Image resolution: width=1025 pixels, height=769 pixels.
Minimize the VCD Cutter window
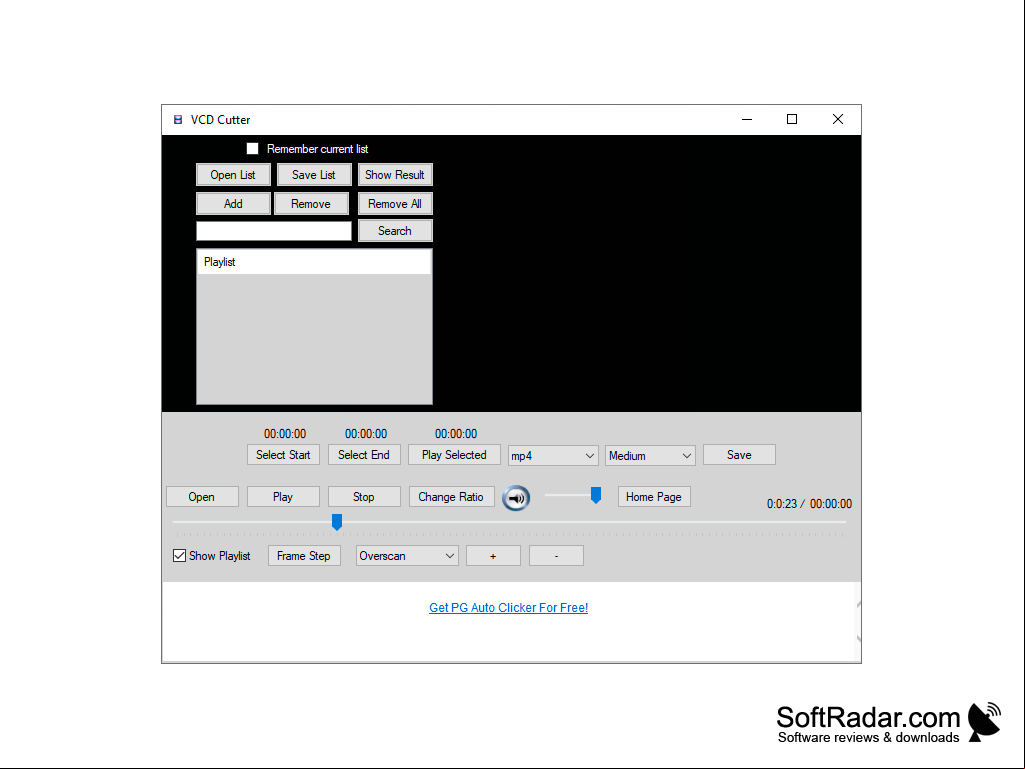747,119
